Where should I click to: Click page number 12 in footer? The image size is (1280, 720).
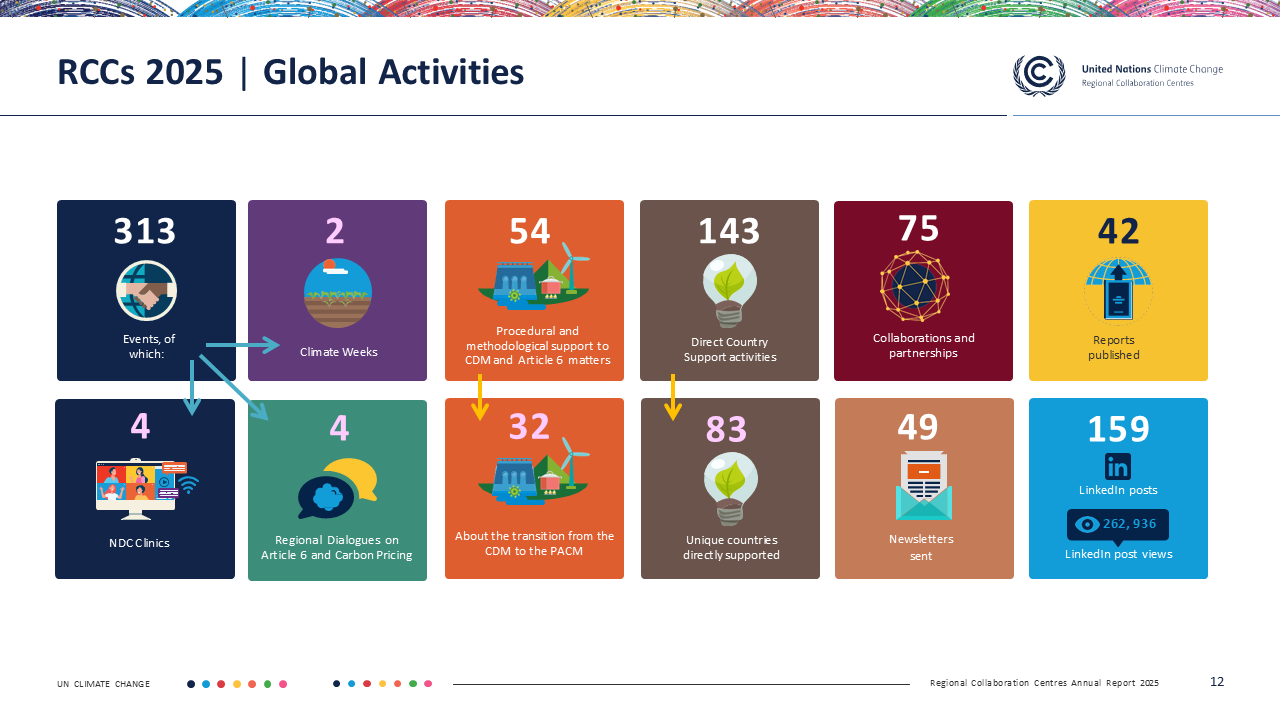pos(1217,682)
